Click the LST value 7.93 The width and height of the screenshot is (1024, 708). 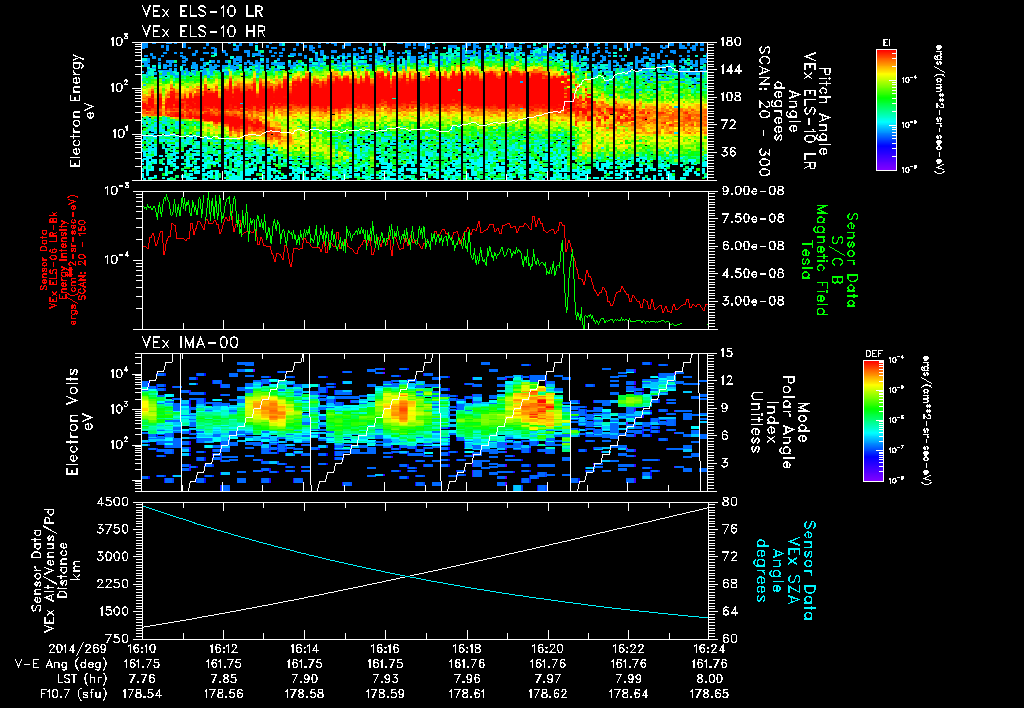[x=385, y=679]
